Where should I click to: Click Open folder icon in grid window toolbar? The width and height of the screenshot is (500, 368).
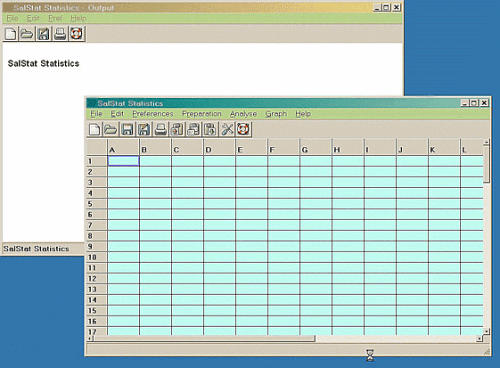click(x=111, y=129)
